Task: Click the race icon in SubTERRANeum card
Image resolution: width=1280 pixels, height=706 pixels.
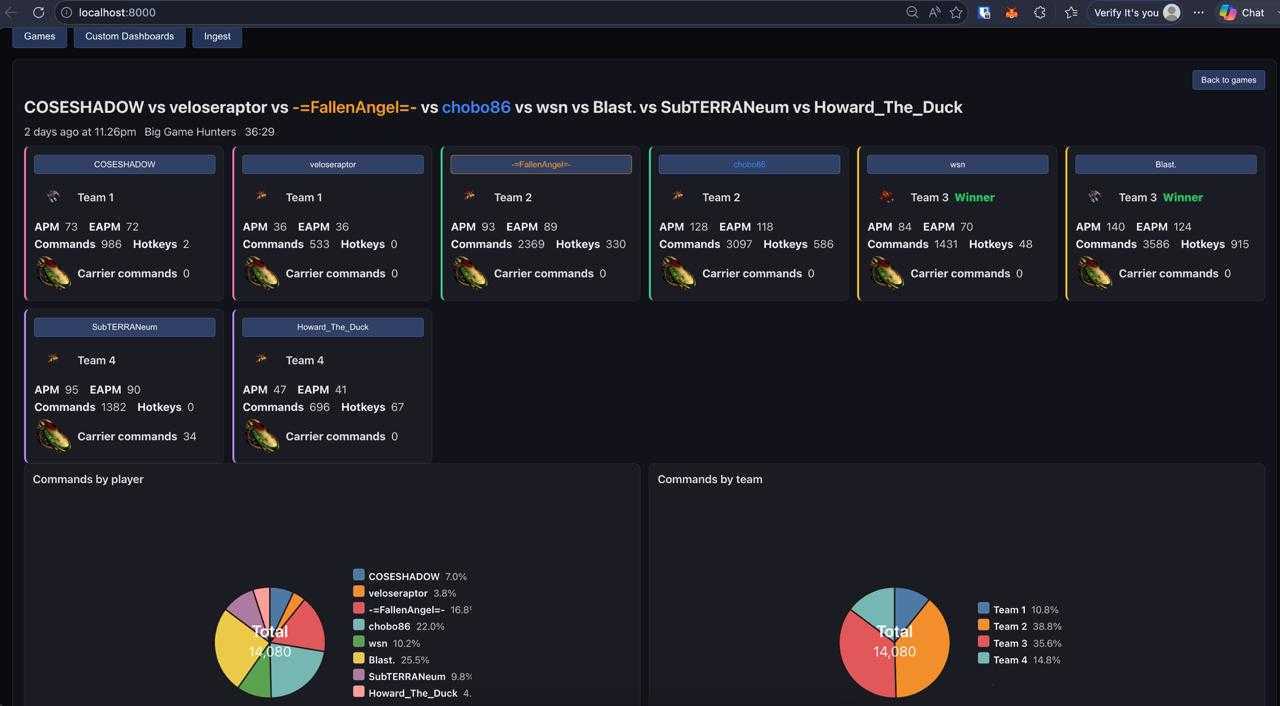Action: tap(53, 360)
